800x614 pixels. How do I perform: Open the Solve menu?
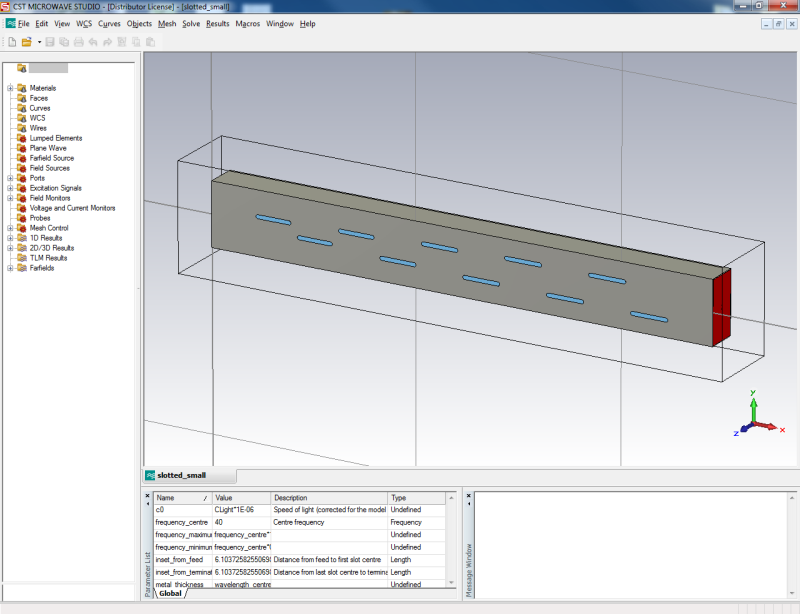[x=191, y=23]
